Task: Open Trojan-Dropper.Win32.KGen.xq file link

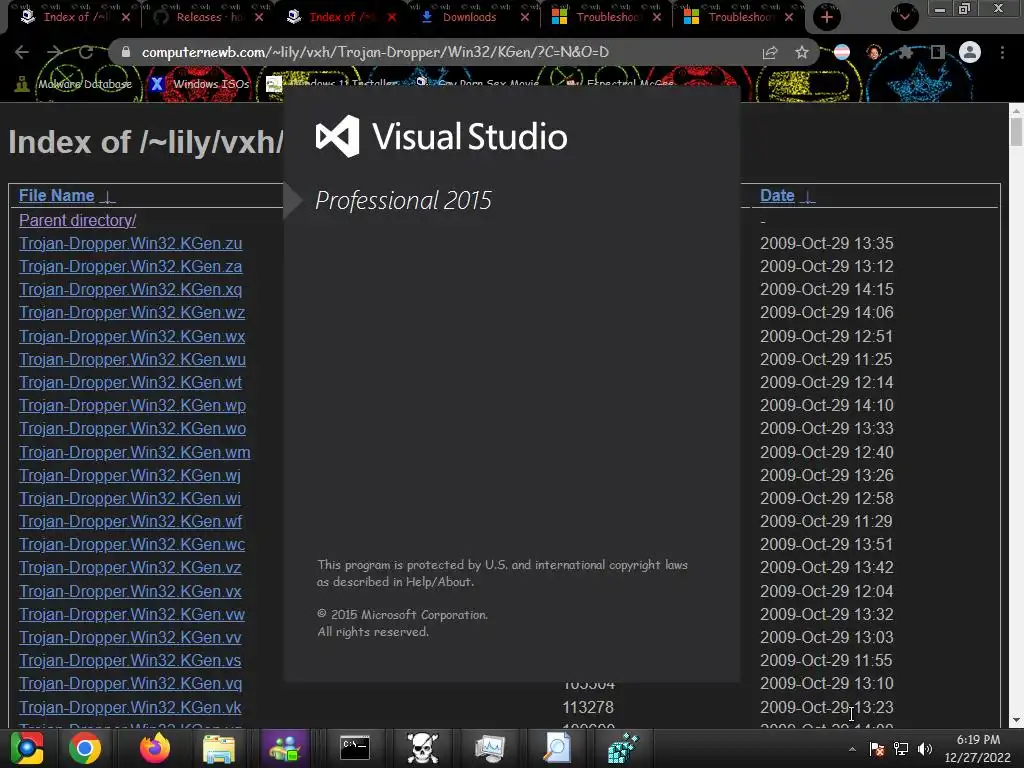Action: click(131, 289)
